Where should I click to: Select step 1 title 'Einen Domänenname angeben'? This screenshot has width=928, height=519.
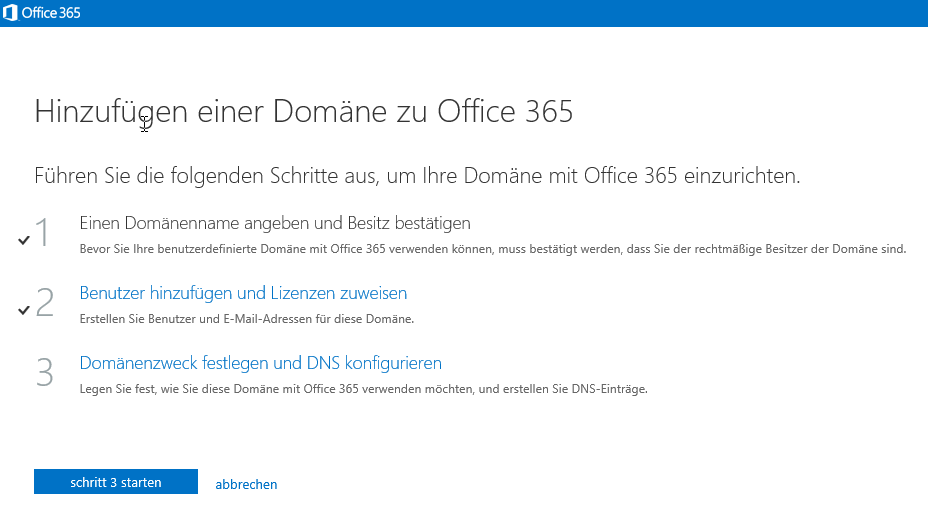[274, 222]
